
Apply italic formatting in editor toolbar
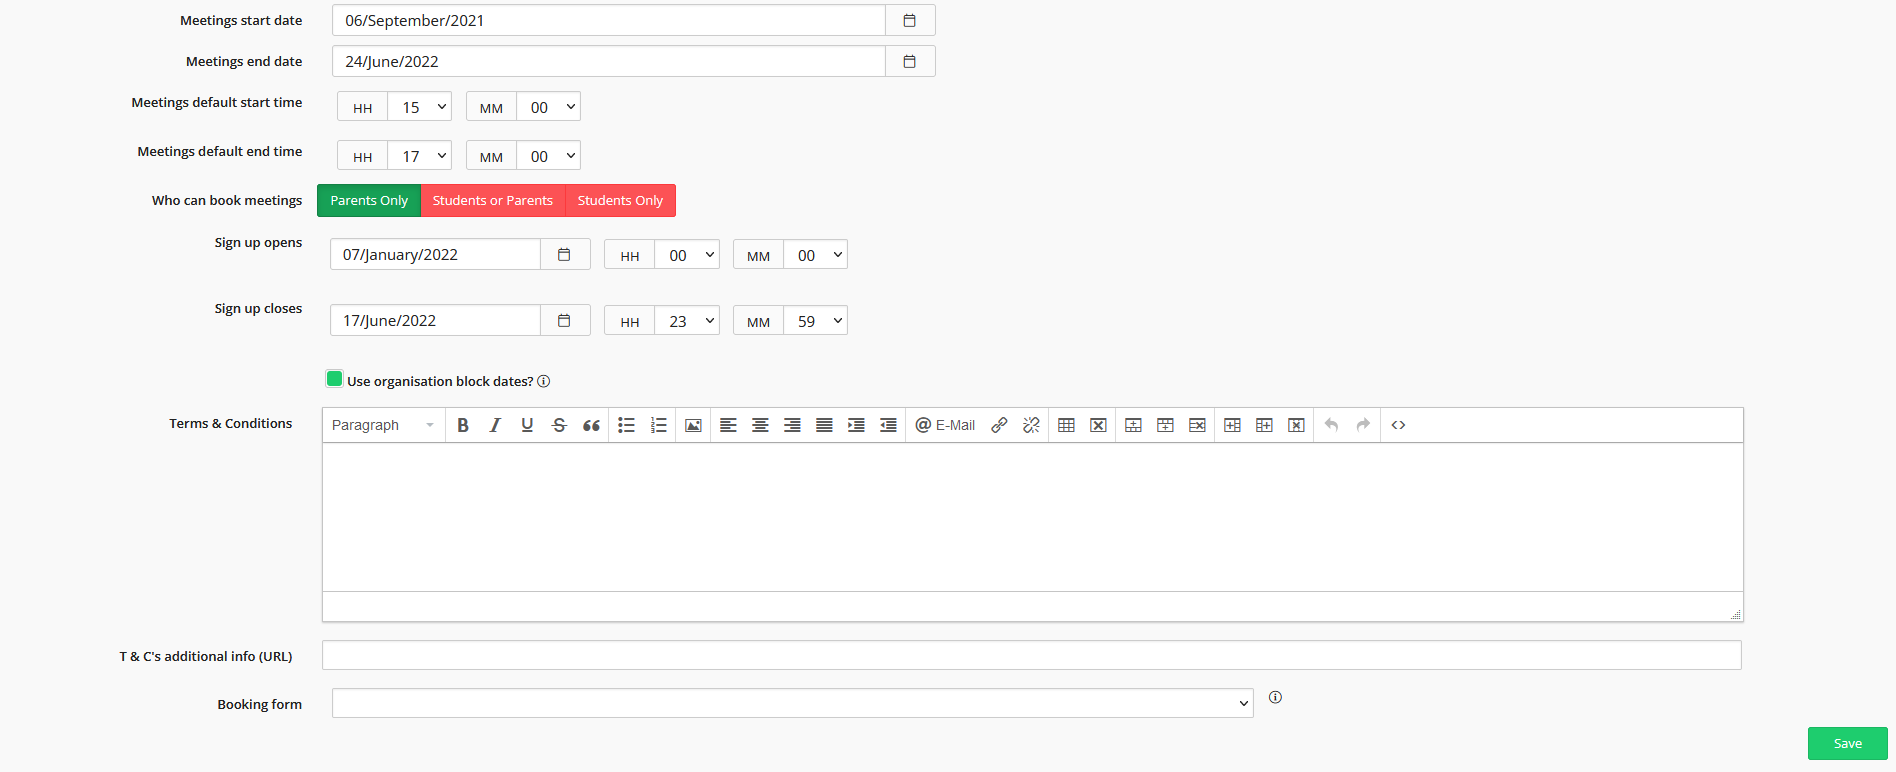click(x=495, y=425)
